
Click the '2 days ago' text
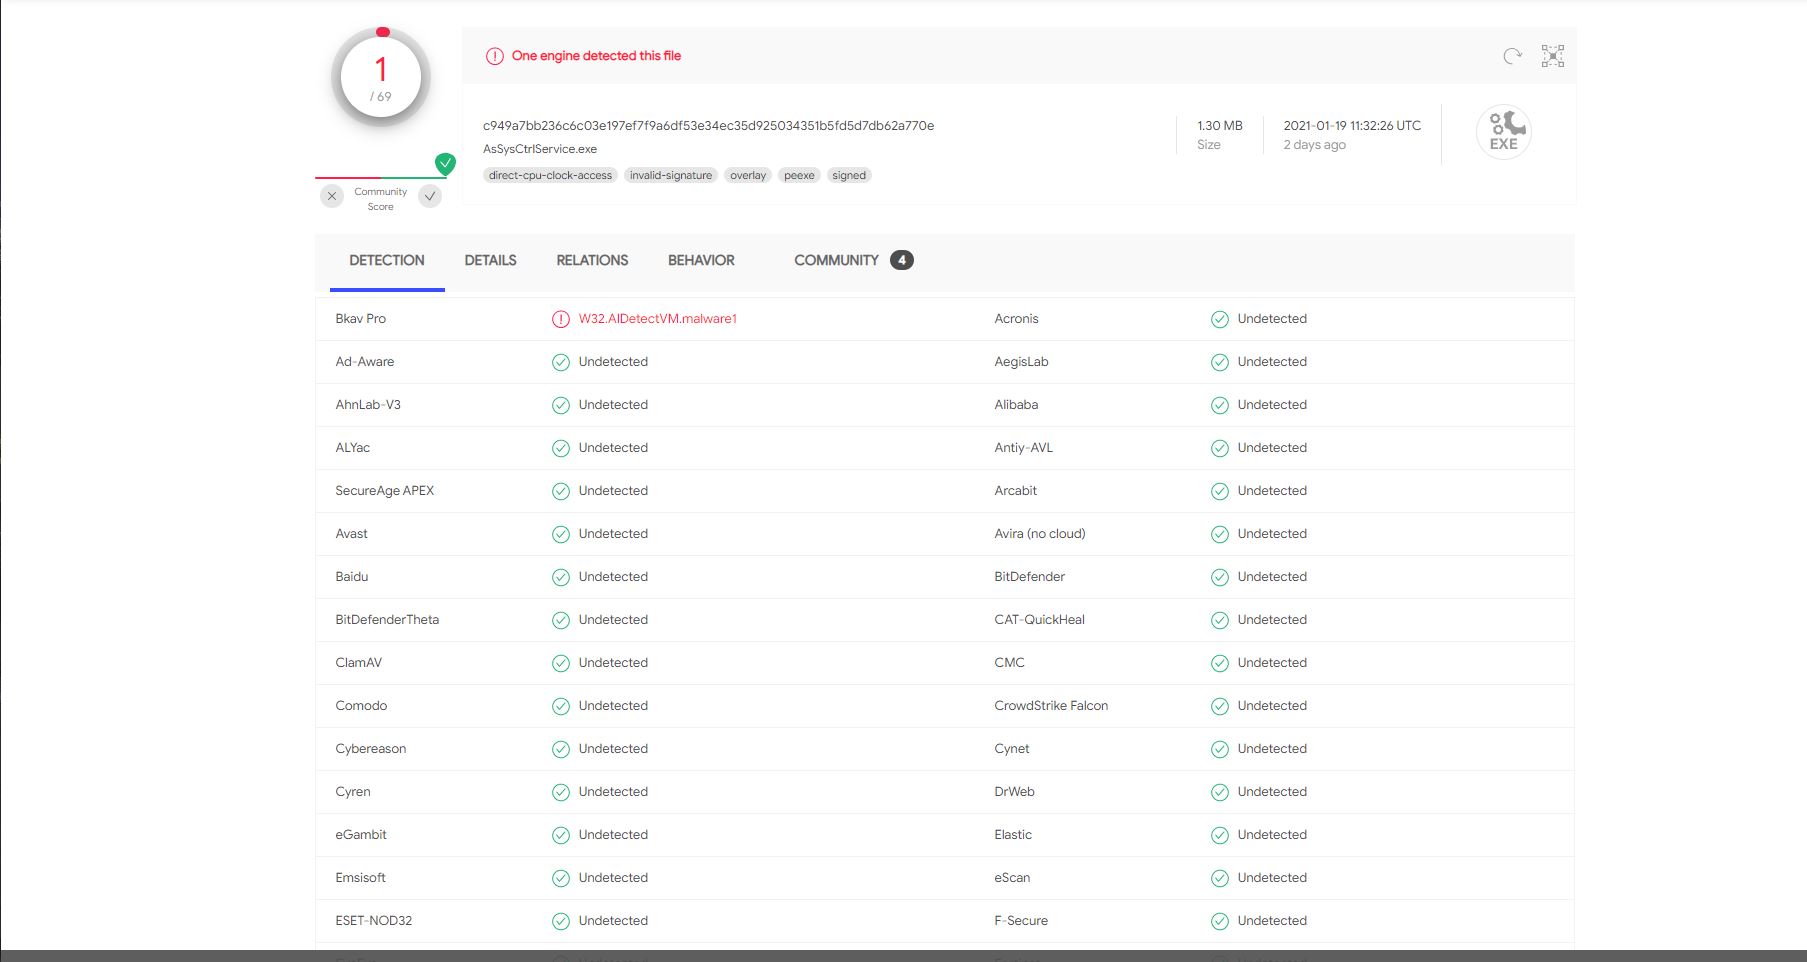[x=1314, y=145]
